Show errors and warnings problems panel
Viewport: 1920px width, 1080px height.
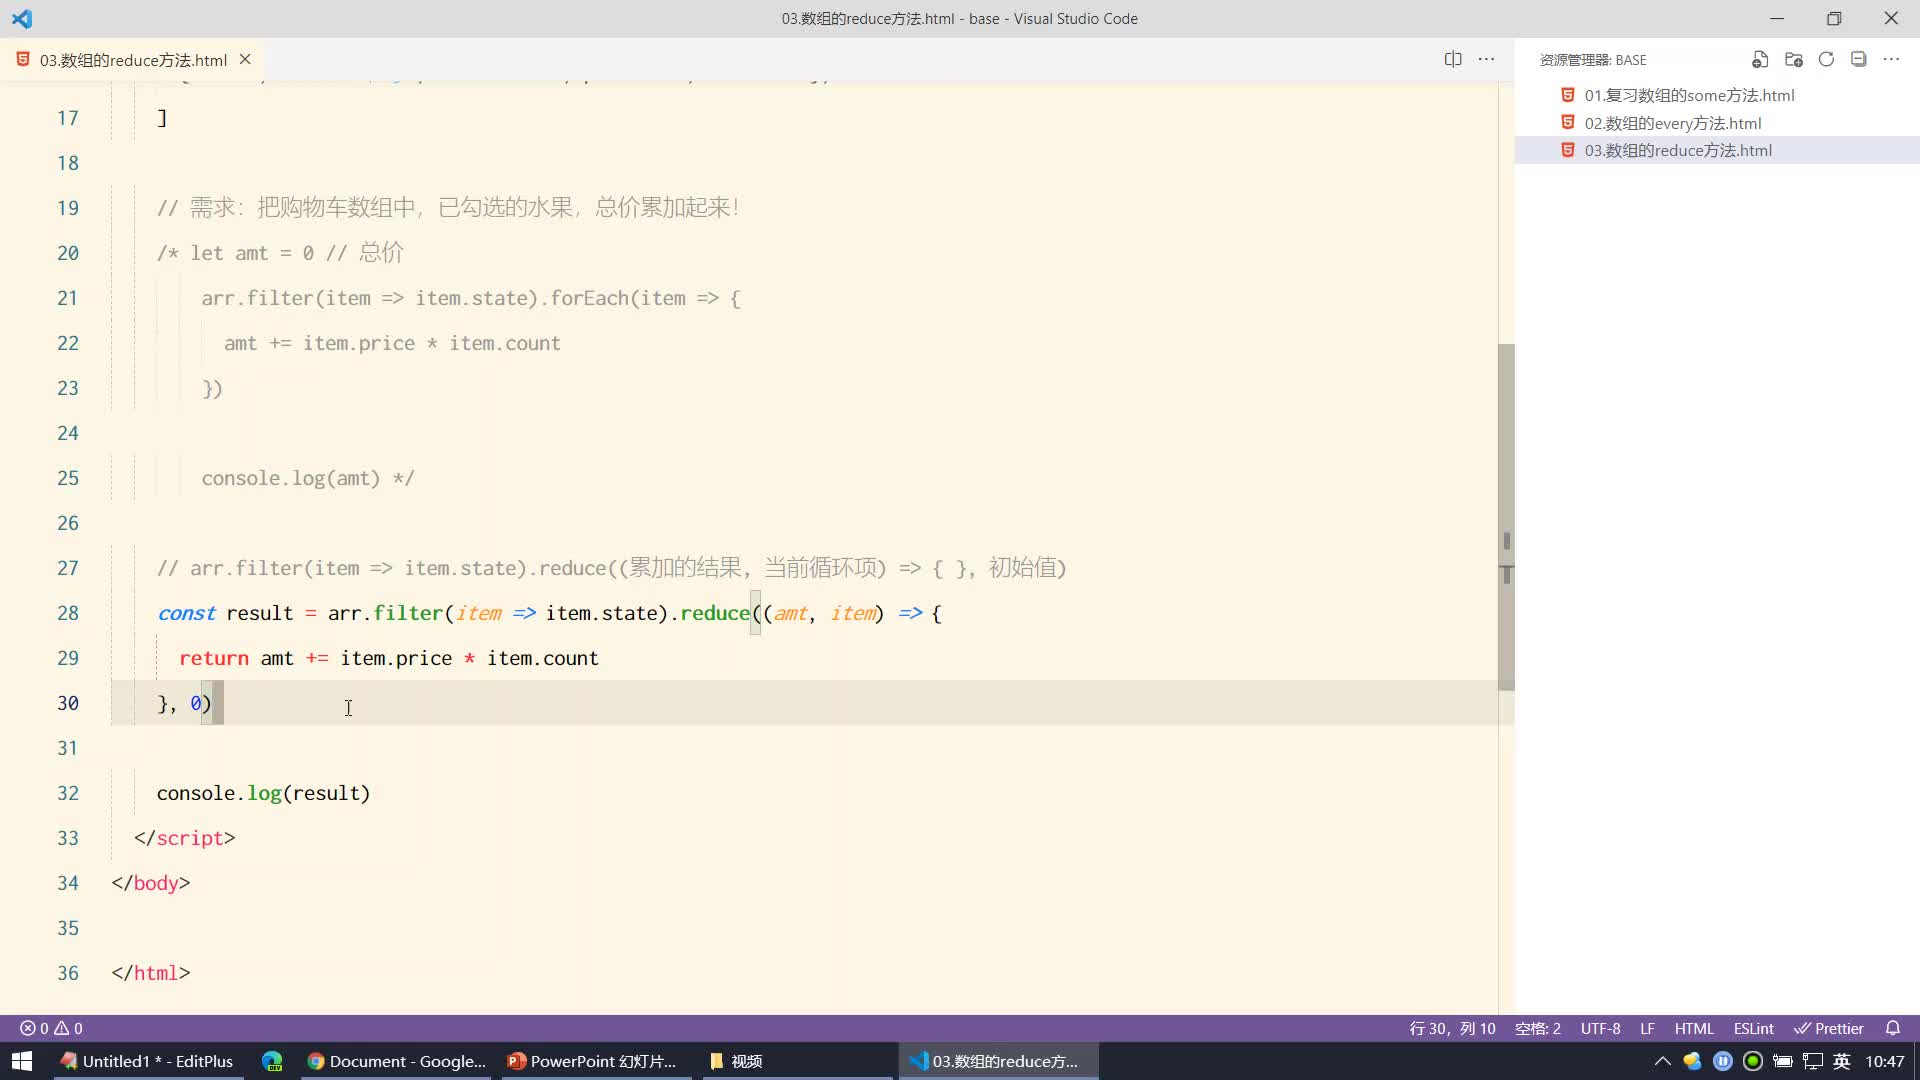click(x=51, y=1028)
